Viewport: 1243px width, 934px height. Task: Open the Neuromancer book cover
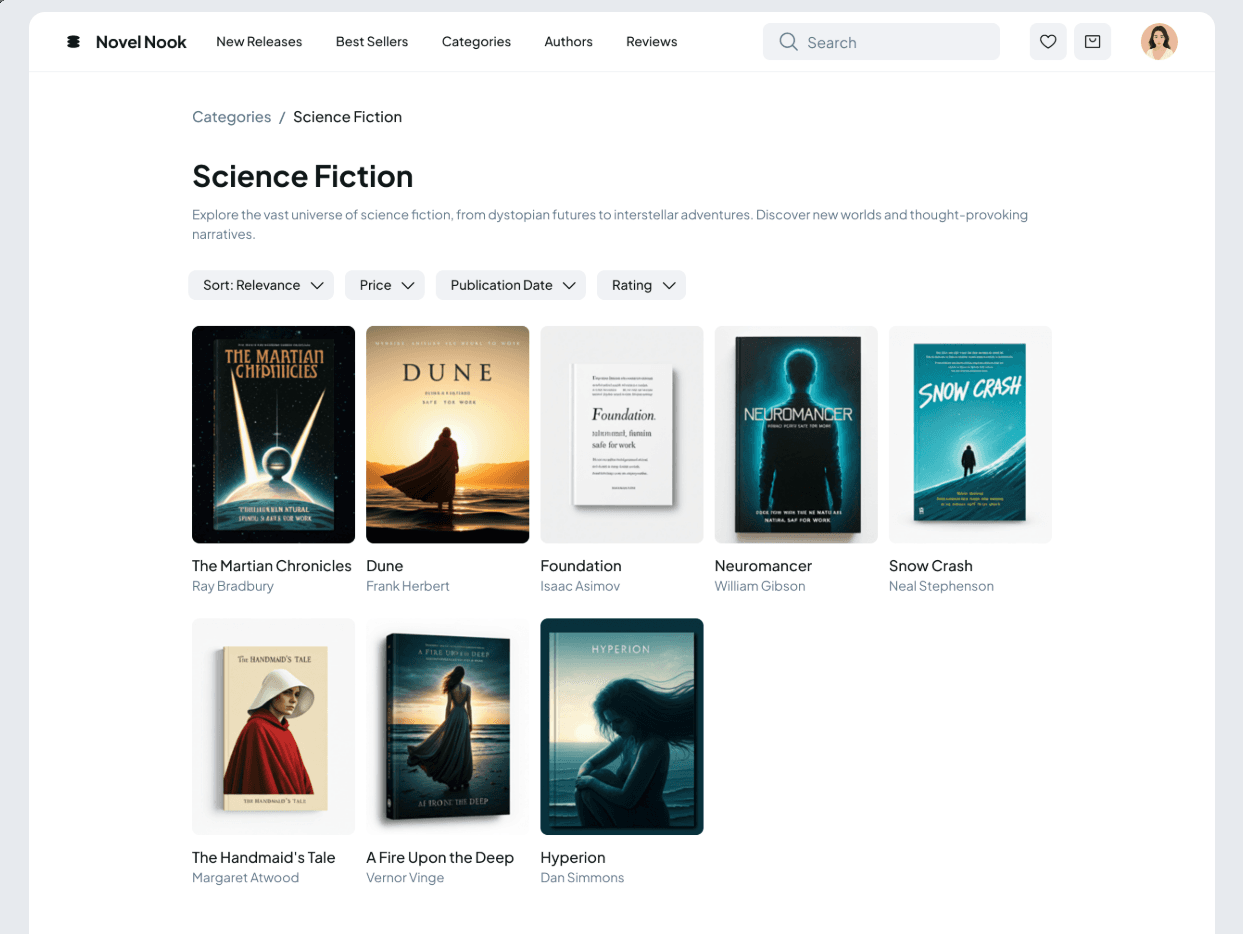(x=796, y=434)
